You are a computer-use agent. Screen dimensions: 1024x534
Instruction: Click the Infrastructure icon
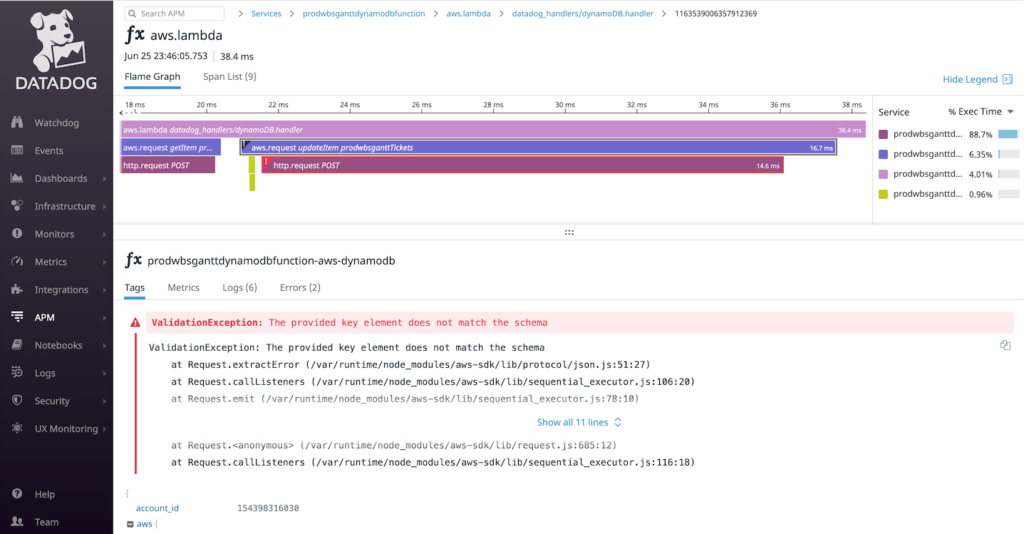(x=17, y=206)
